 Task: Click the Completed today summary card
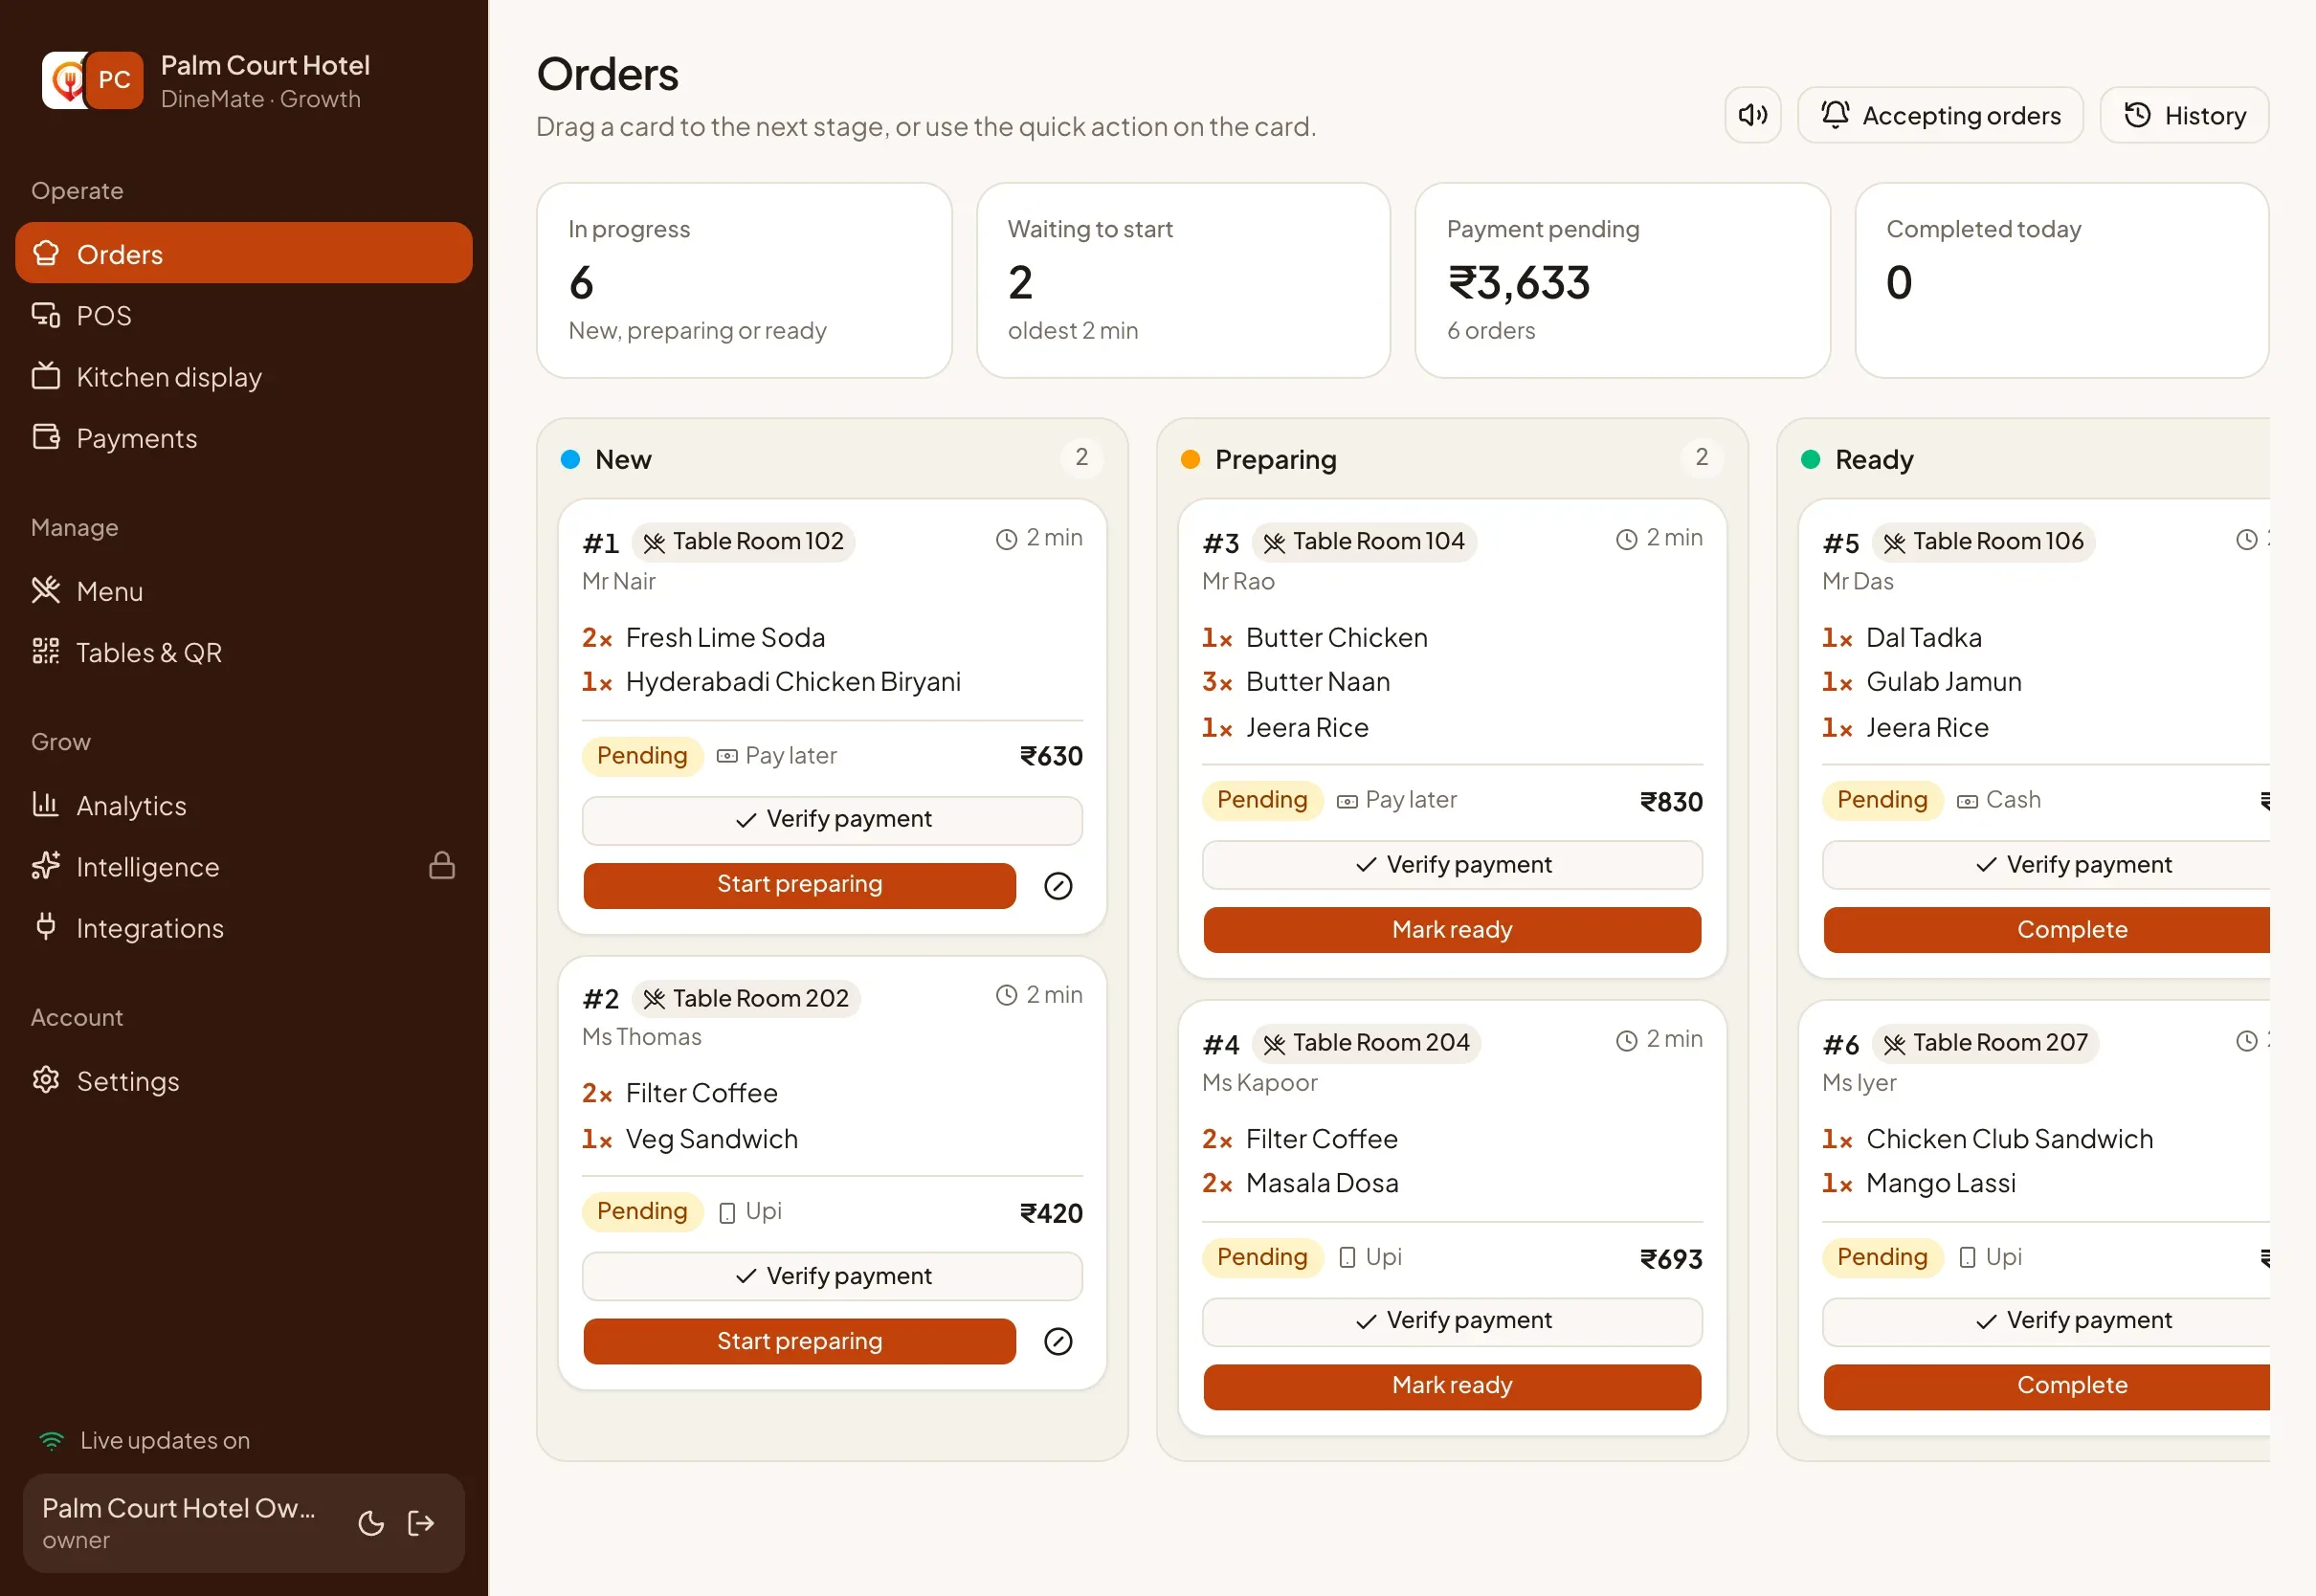point(2062,280)
